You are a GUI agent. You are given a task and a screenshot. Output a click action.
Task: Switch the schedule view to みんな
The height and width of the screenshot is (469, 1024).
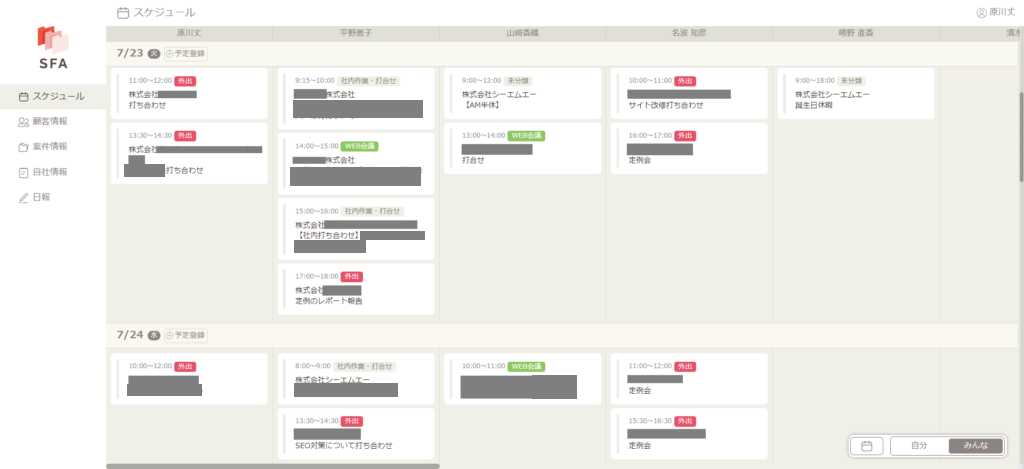point(975,446)
